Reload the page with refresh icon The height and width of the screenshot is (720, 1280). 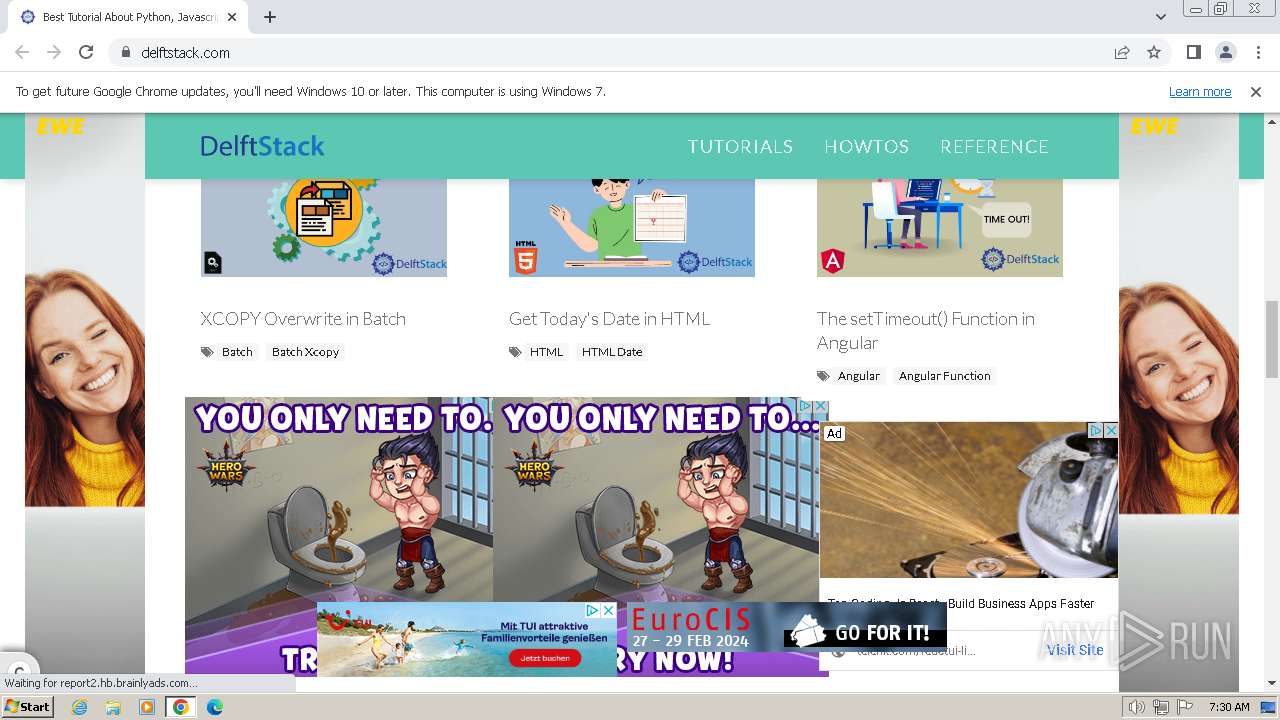click(86, 52)
